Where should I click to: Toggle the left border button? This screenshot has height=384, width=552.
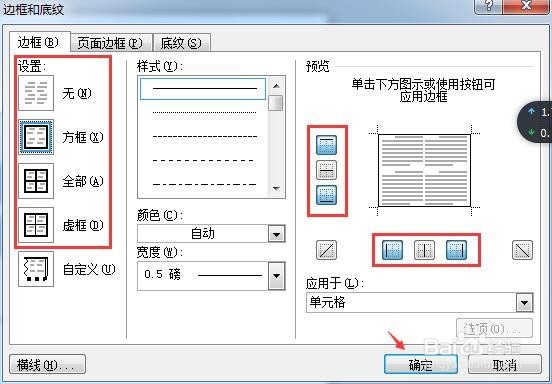392,250
